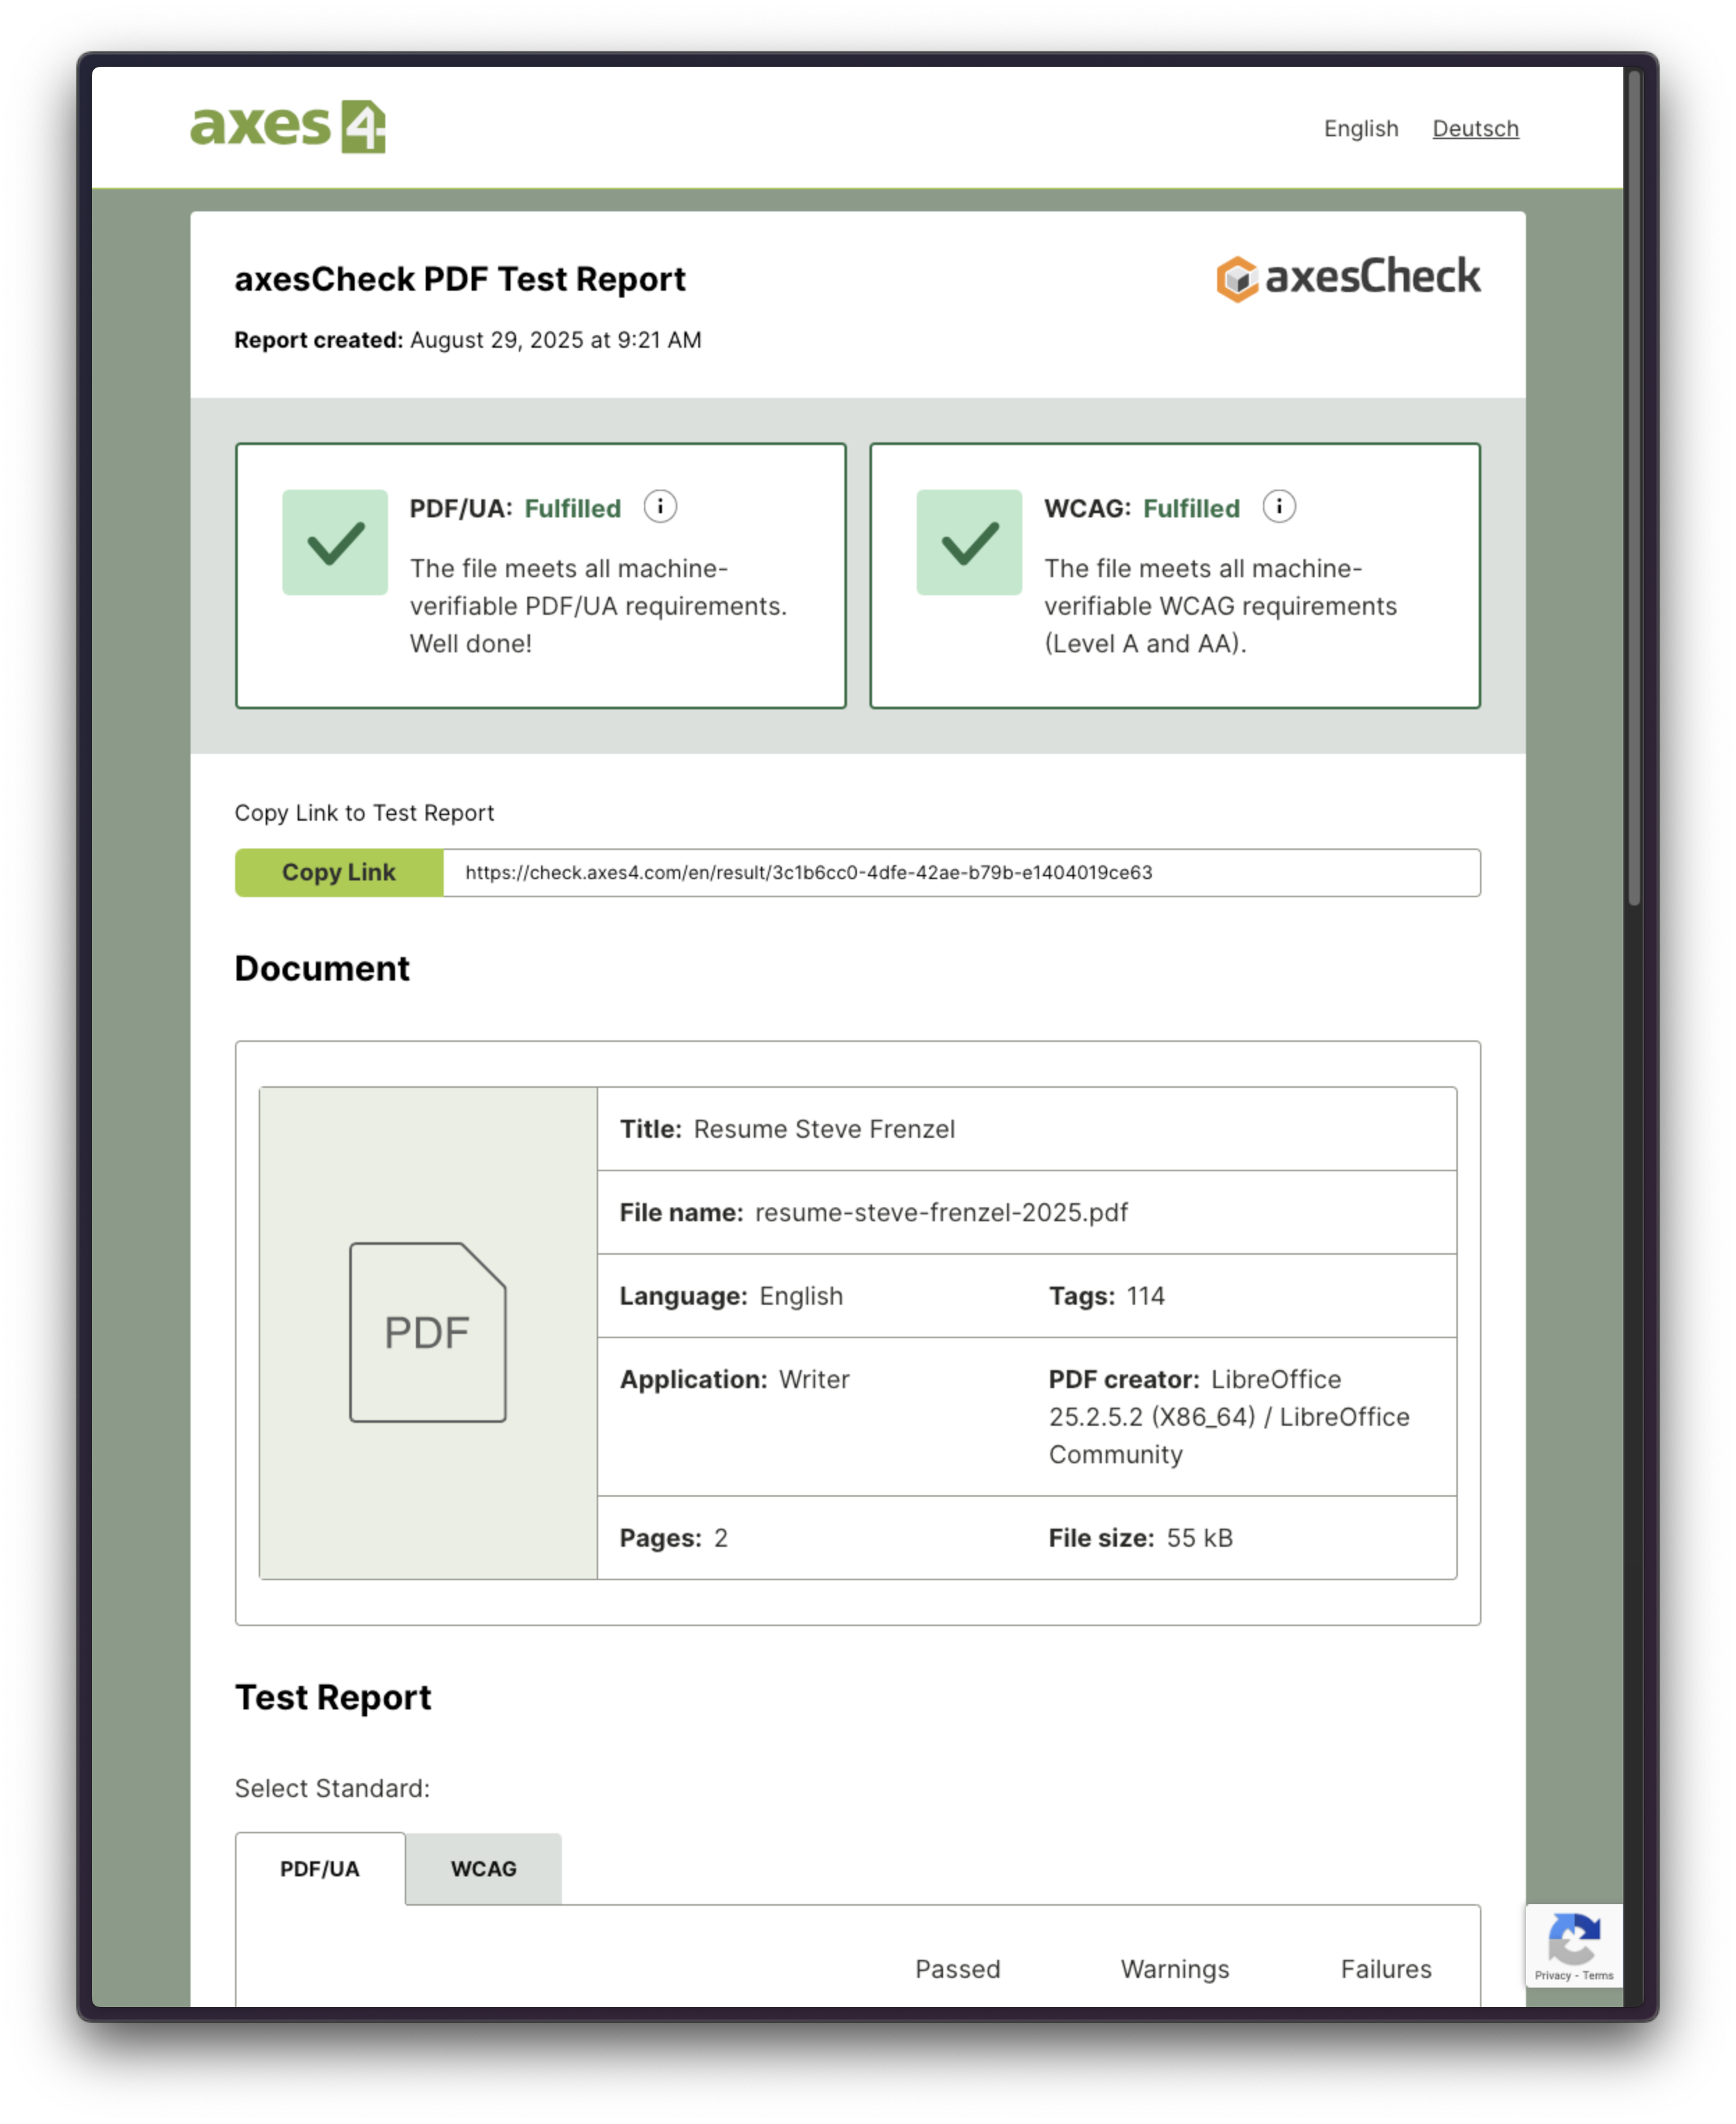Click the Passed column header
1736x2124 pixels.
click(957, 1969)
